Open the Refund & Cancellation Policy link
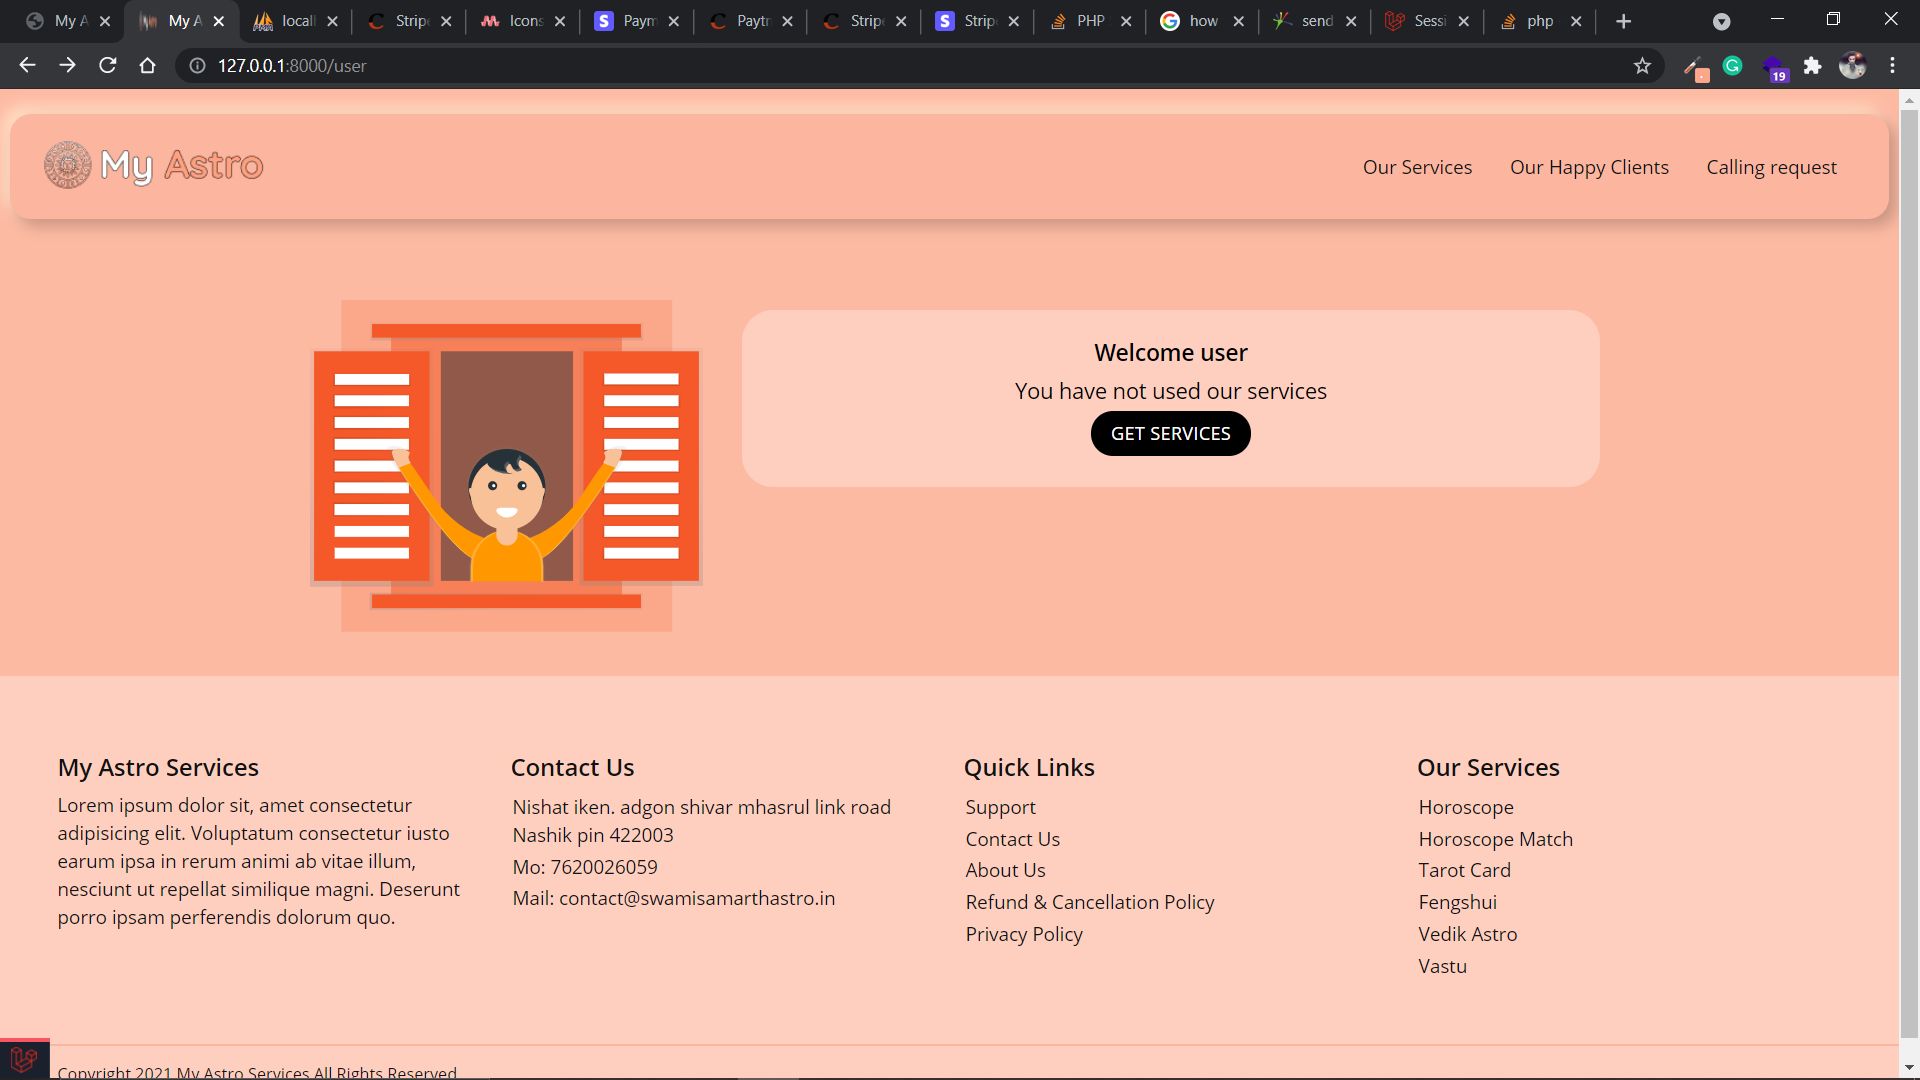The width and height of the screenshot is (1920, 1080). coord(1089,902)
